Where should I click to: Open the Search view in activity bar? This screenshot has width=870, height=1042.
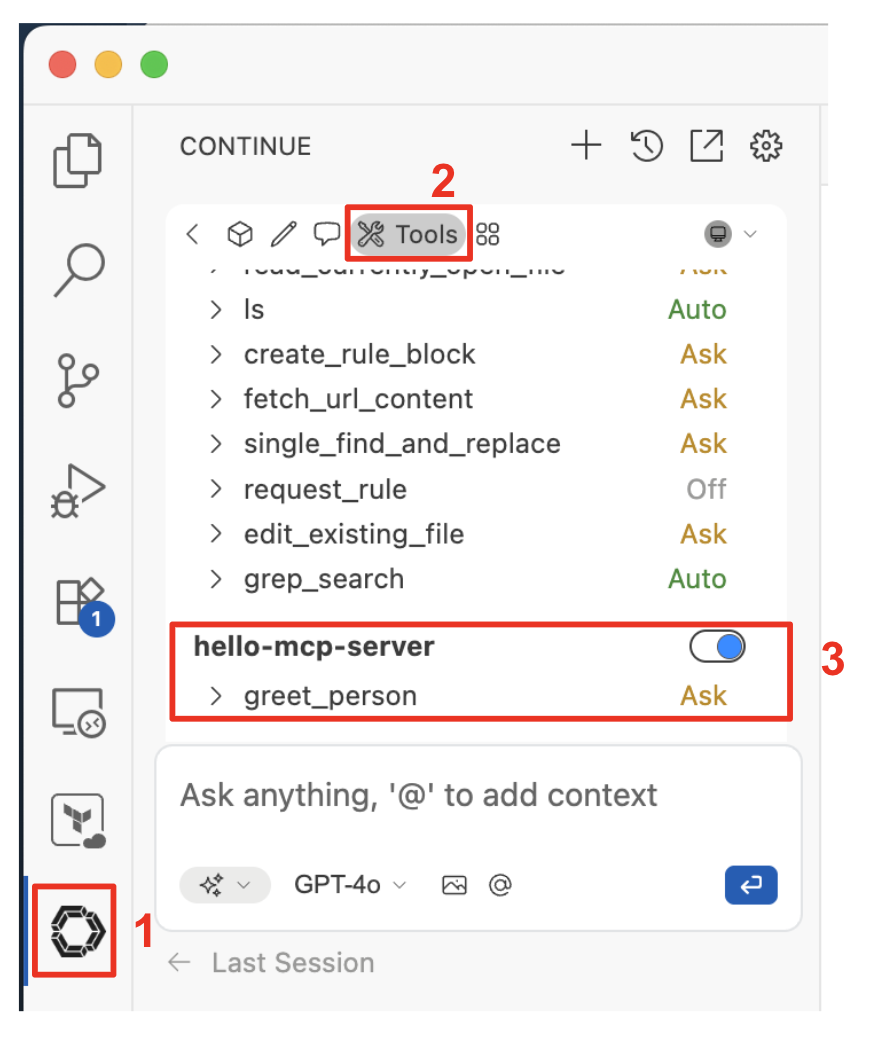(79, 269)
